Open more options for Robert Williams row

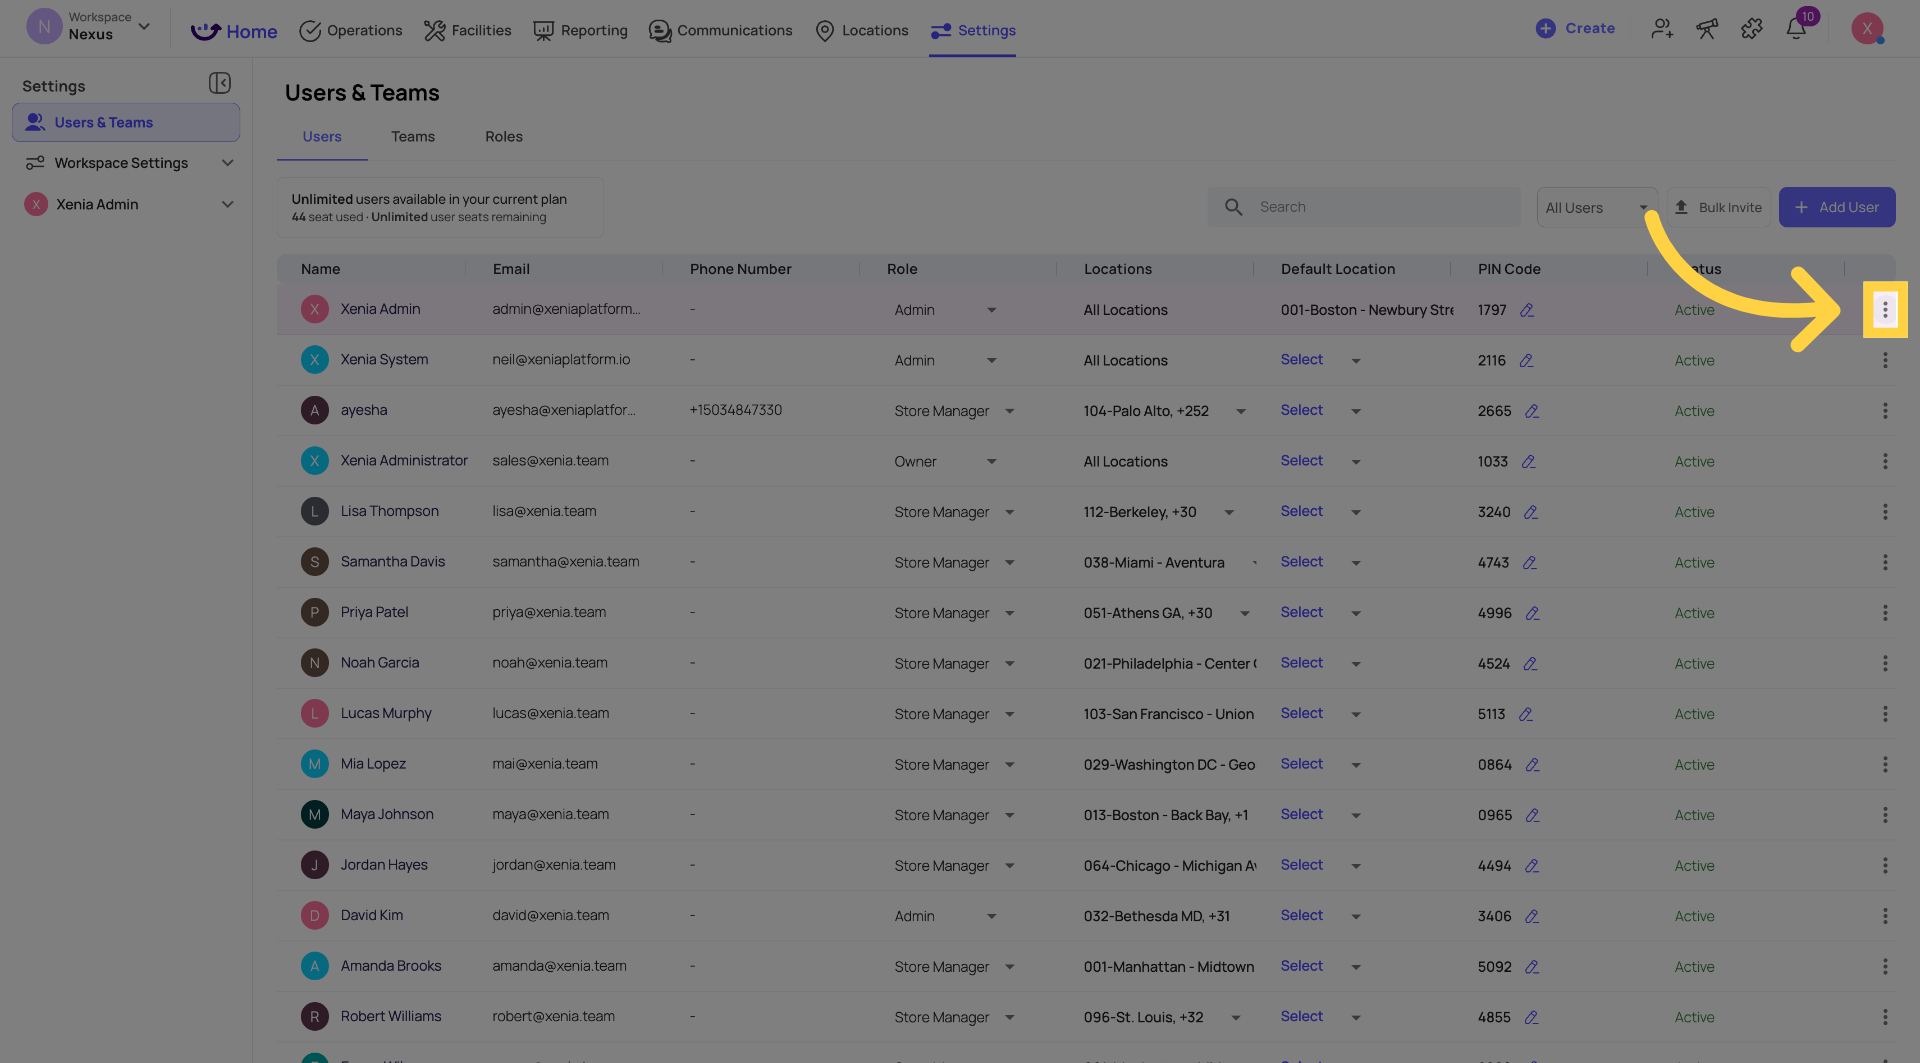tap(1885, 1017)
